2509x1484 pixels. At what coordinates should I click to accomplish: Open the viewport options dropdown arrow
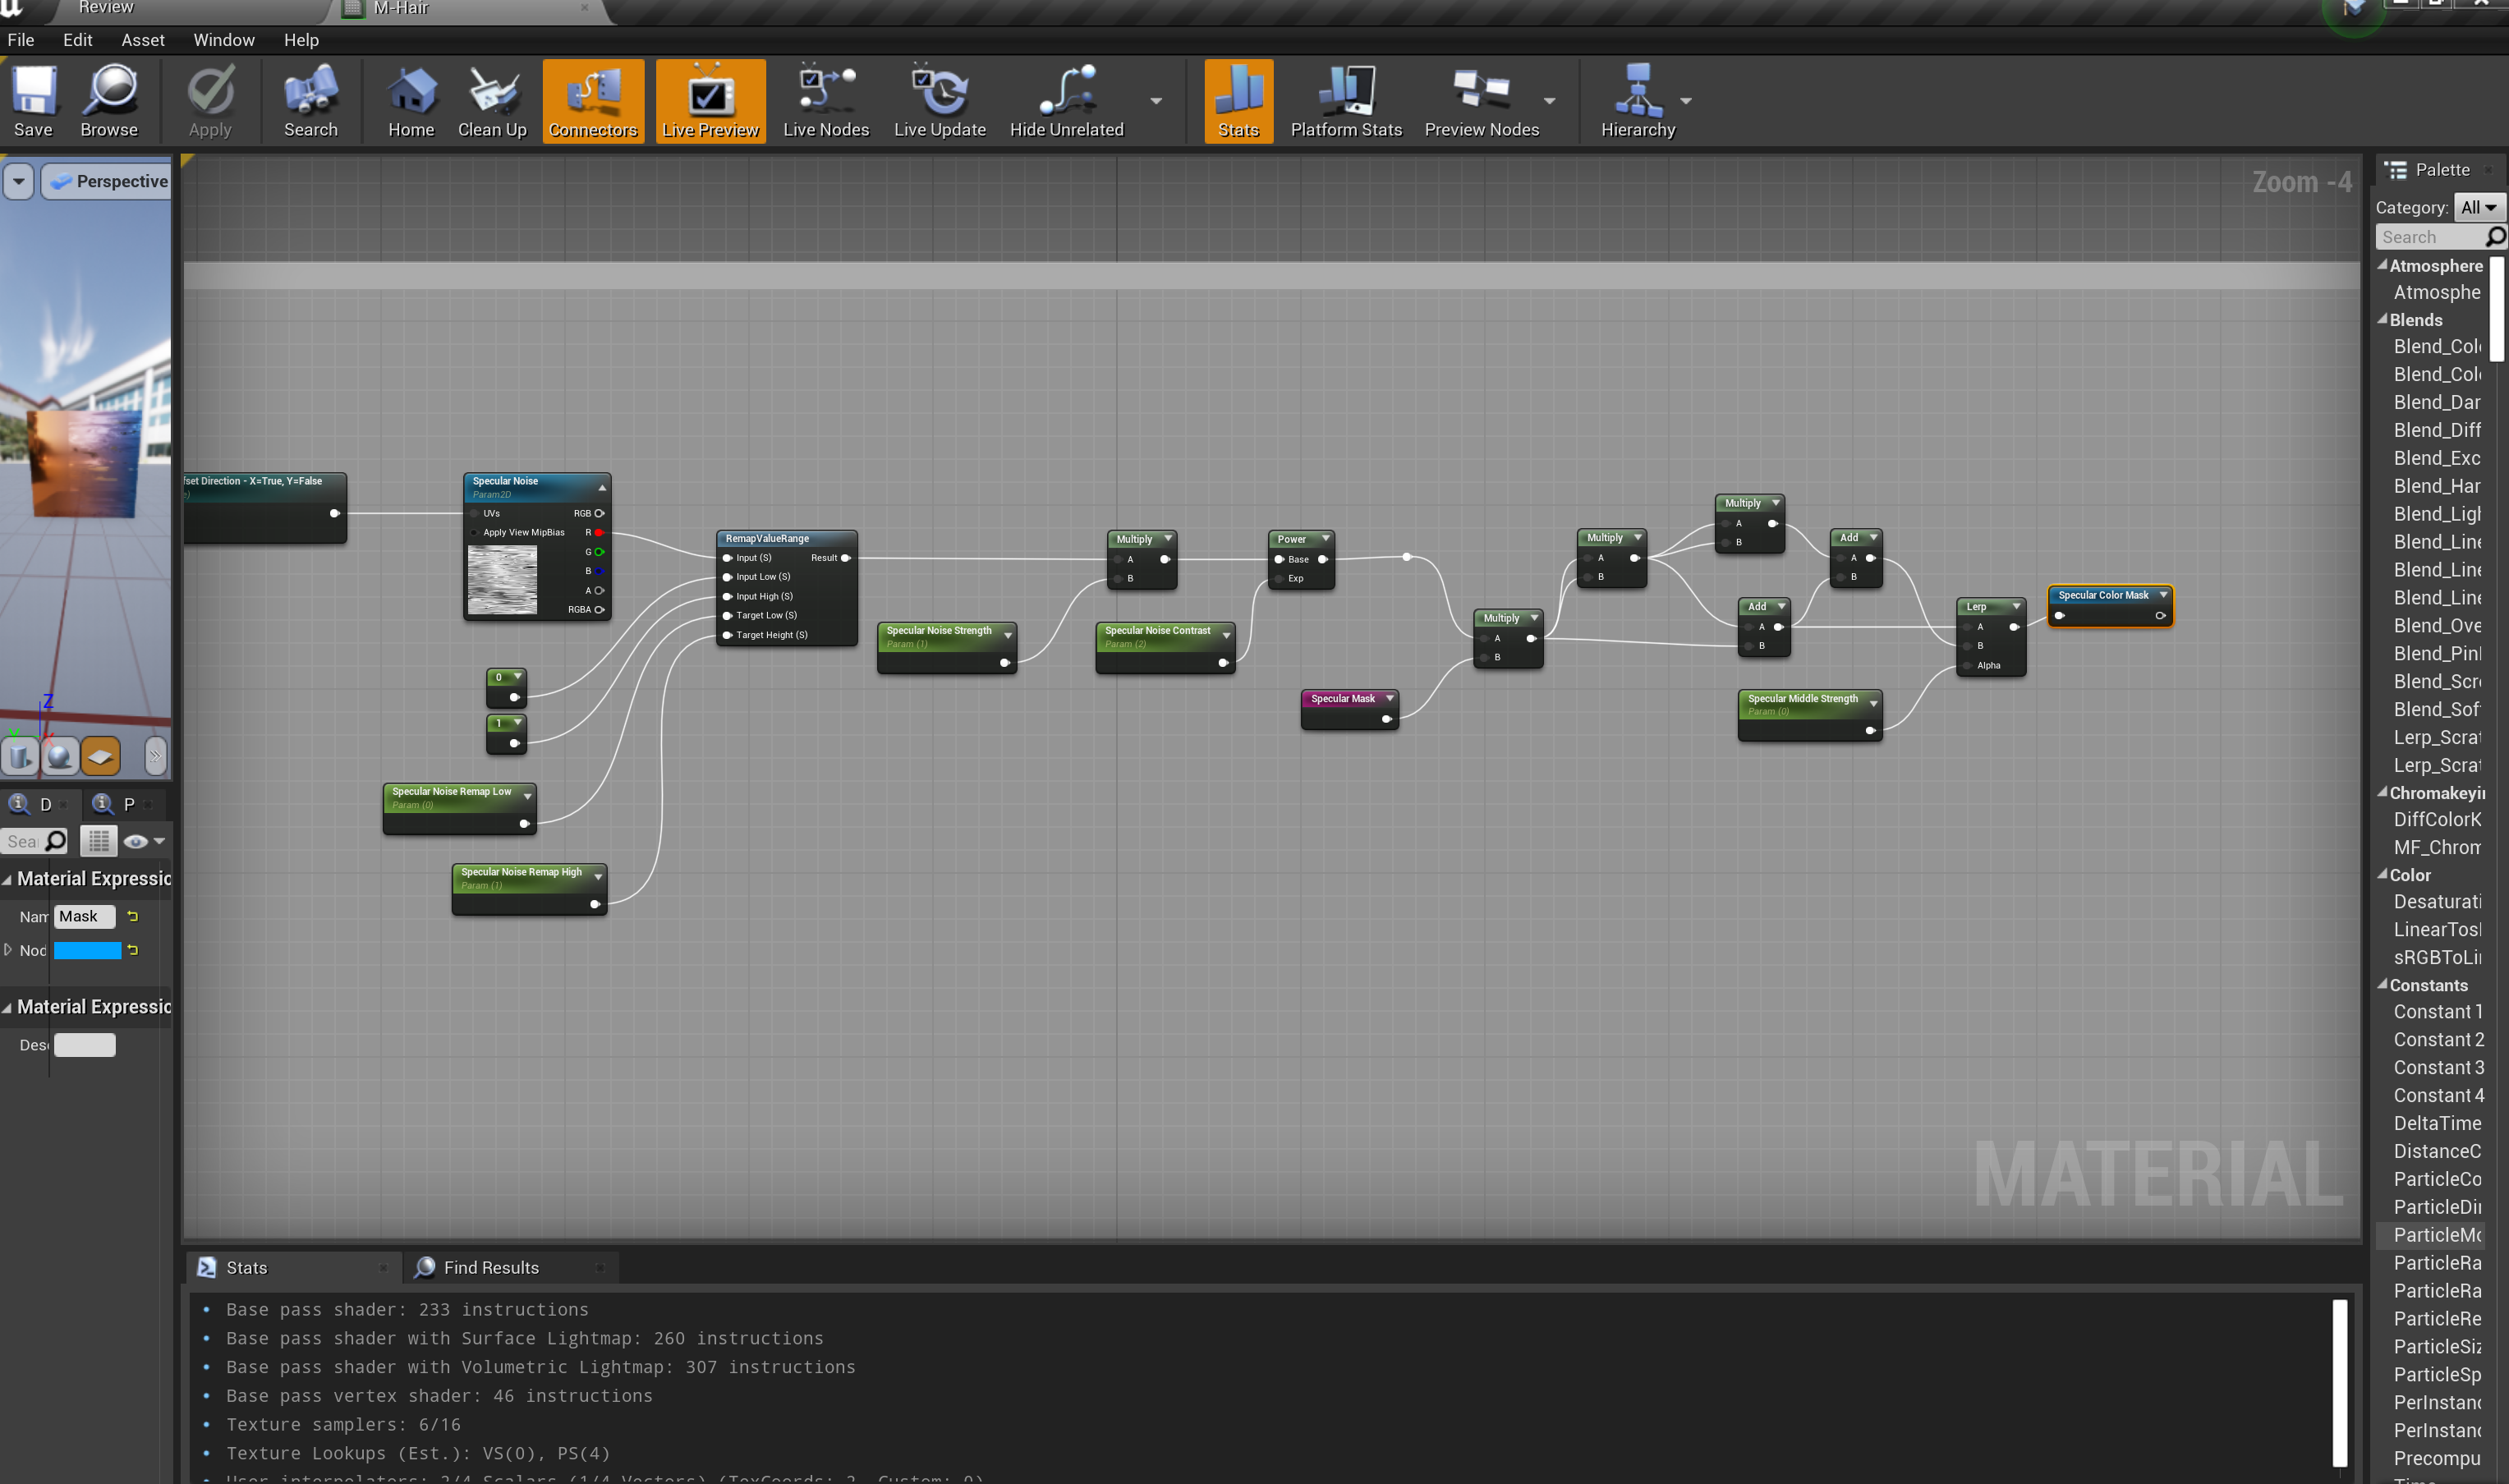[19, 181]
